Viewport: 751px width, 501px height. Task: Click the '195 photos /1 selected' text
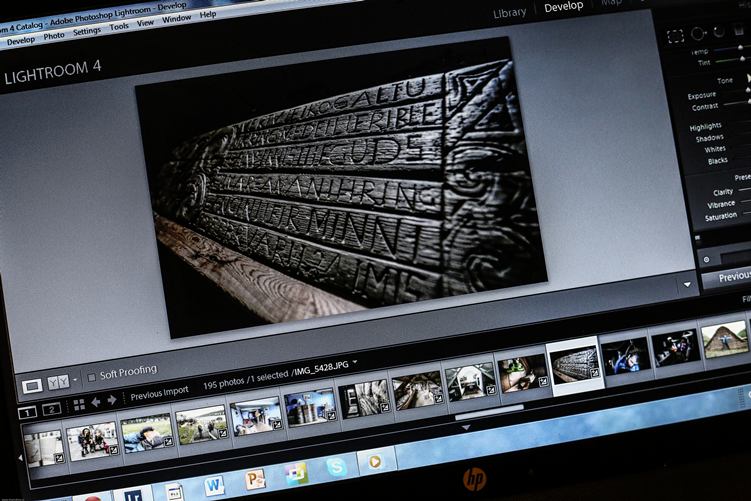coord(245,380)
